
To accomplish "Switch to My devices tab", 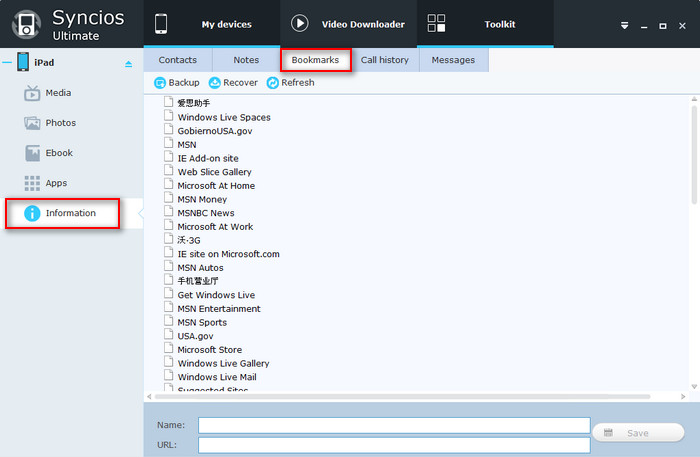I will click(x=212, y=24).
